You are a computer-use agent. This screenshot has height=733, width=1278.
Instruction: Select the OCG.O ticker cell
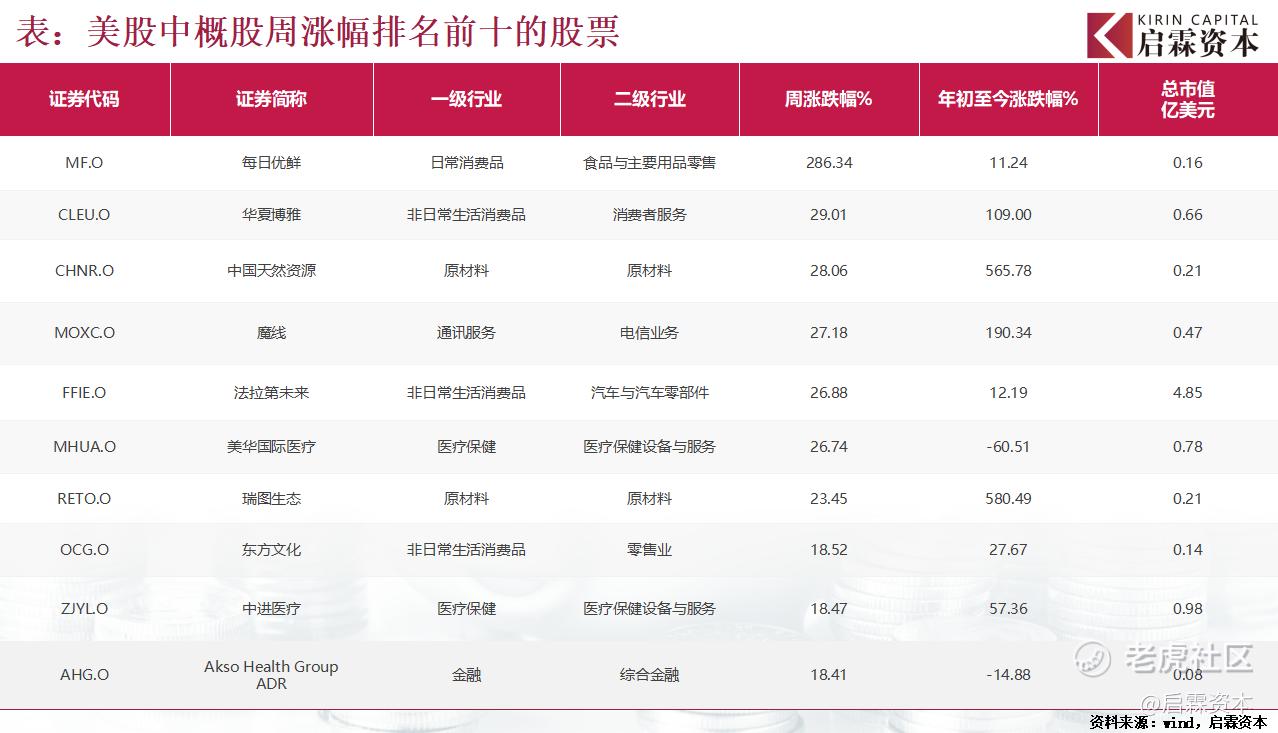coord(84,549)
